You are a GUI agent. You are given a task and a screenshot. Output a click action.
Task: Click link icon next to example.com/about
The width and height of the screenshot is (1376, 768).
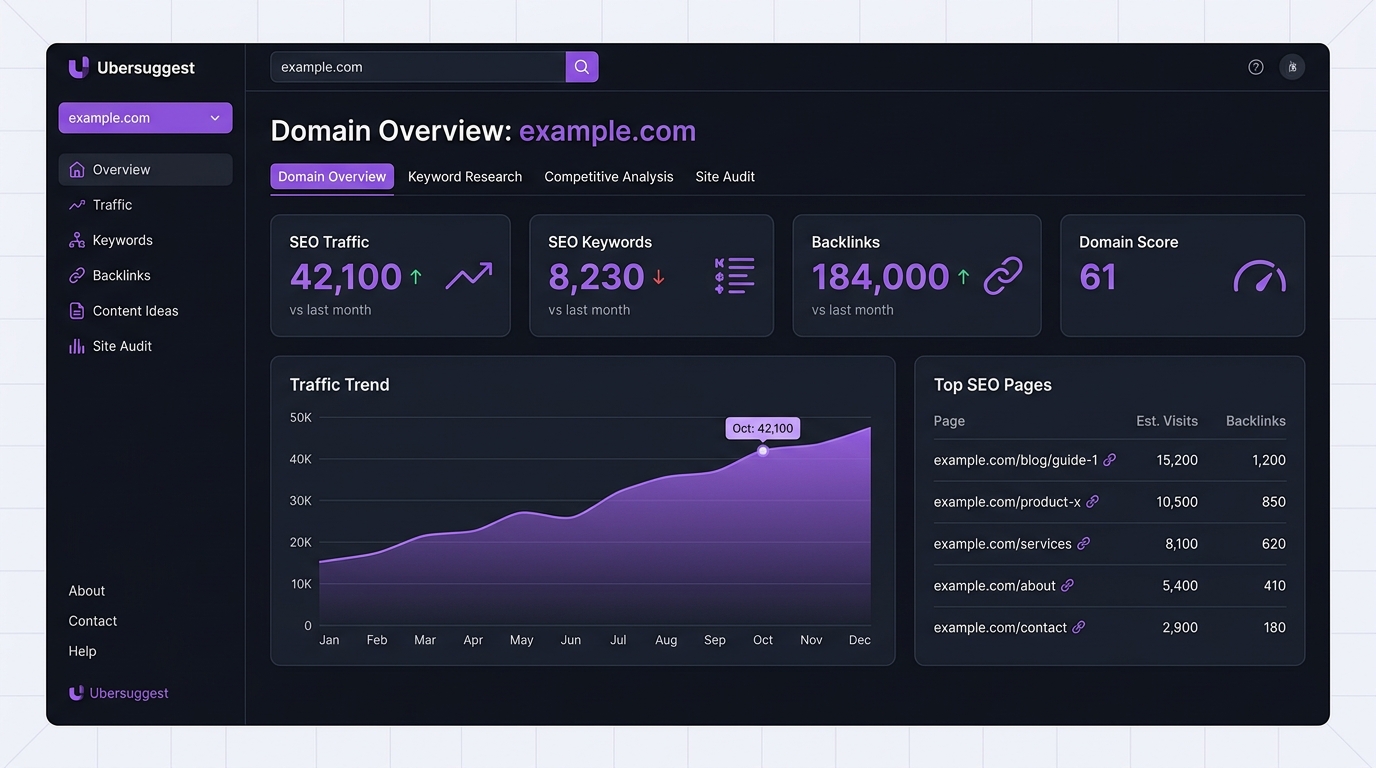click(x=1067, y=586)
